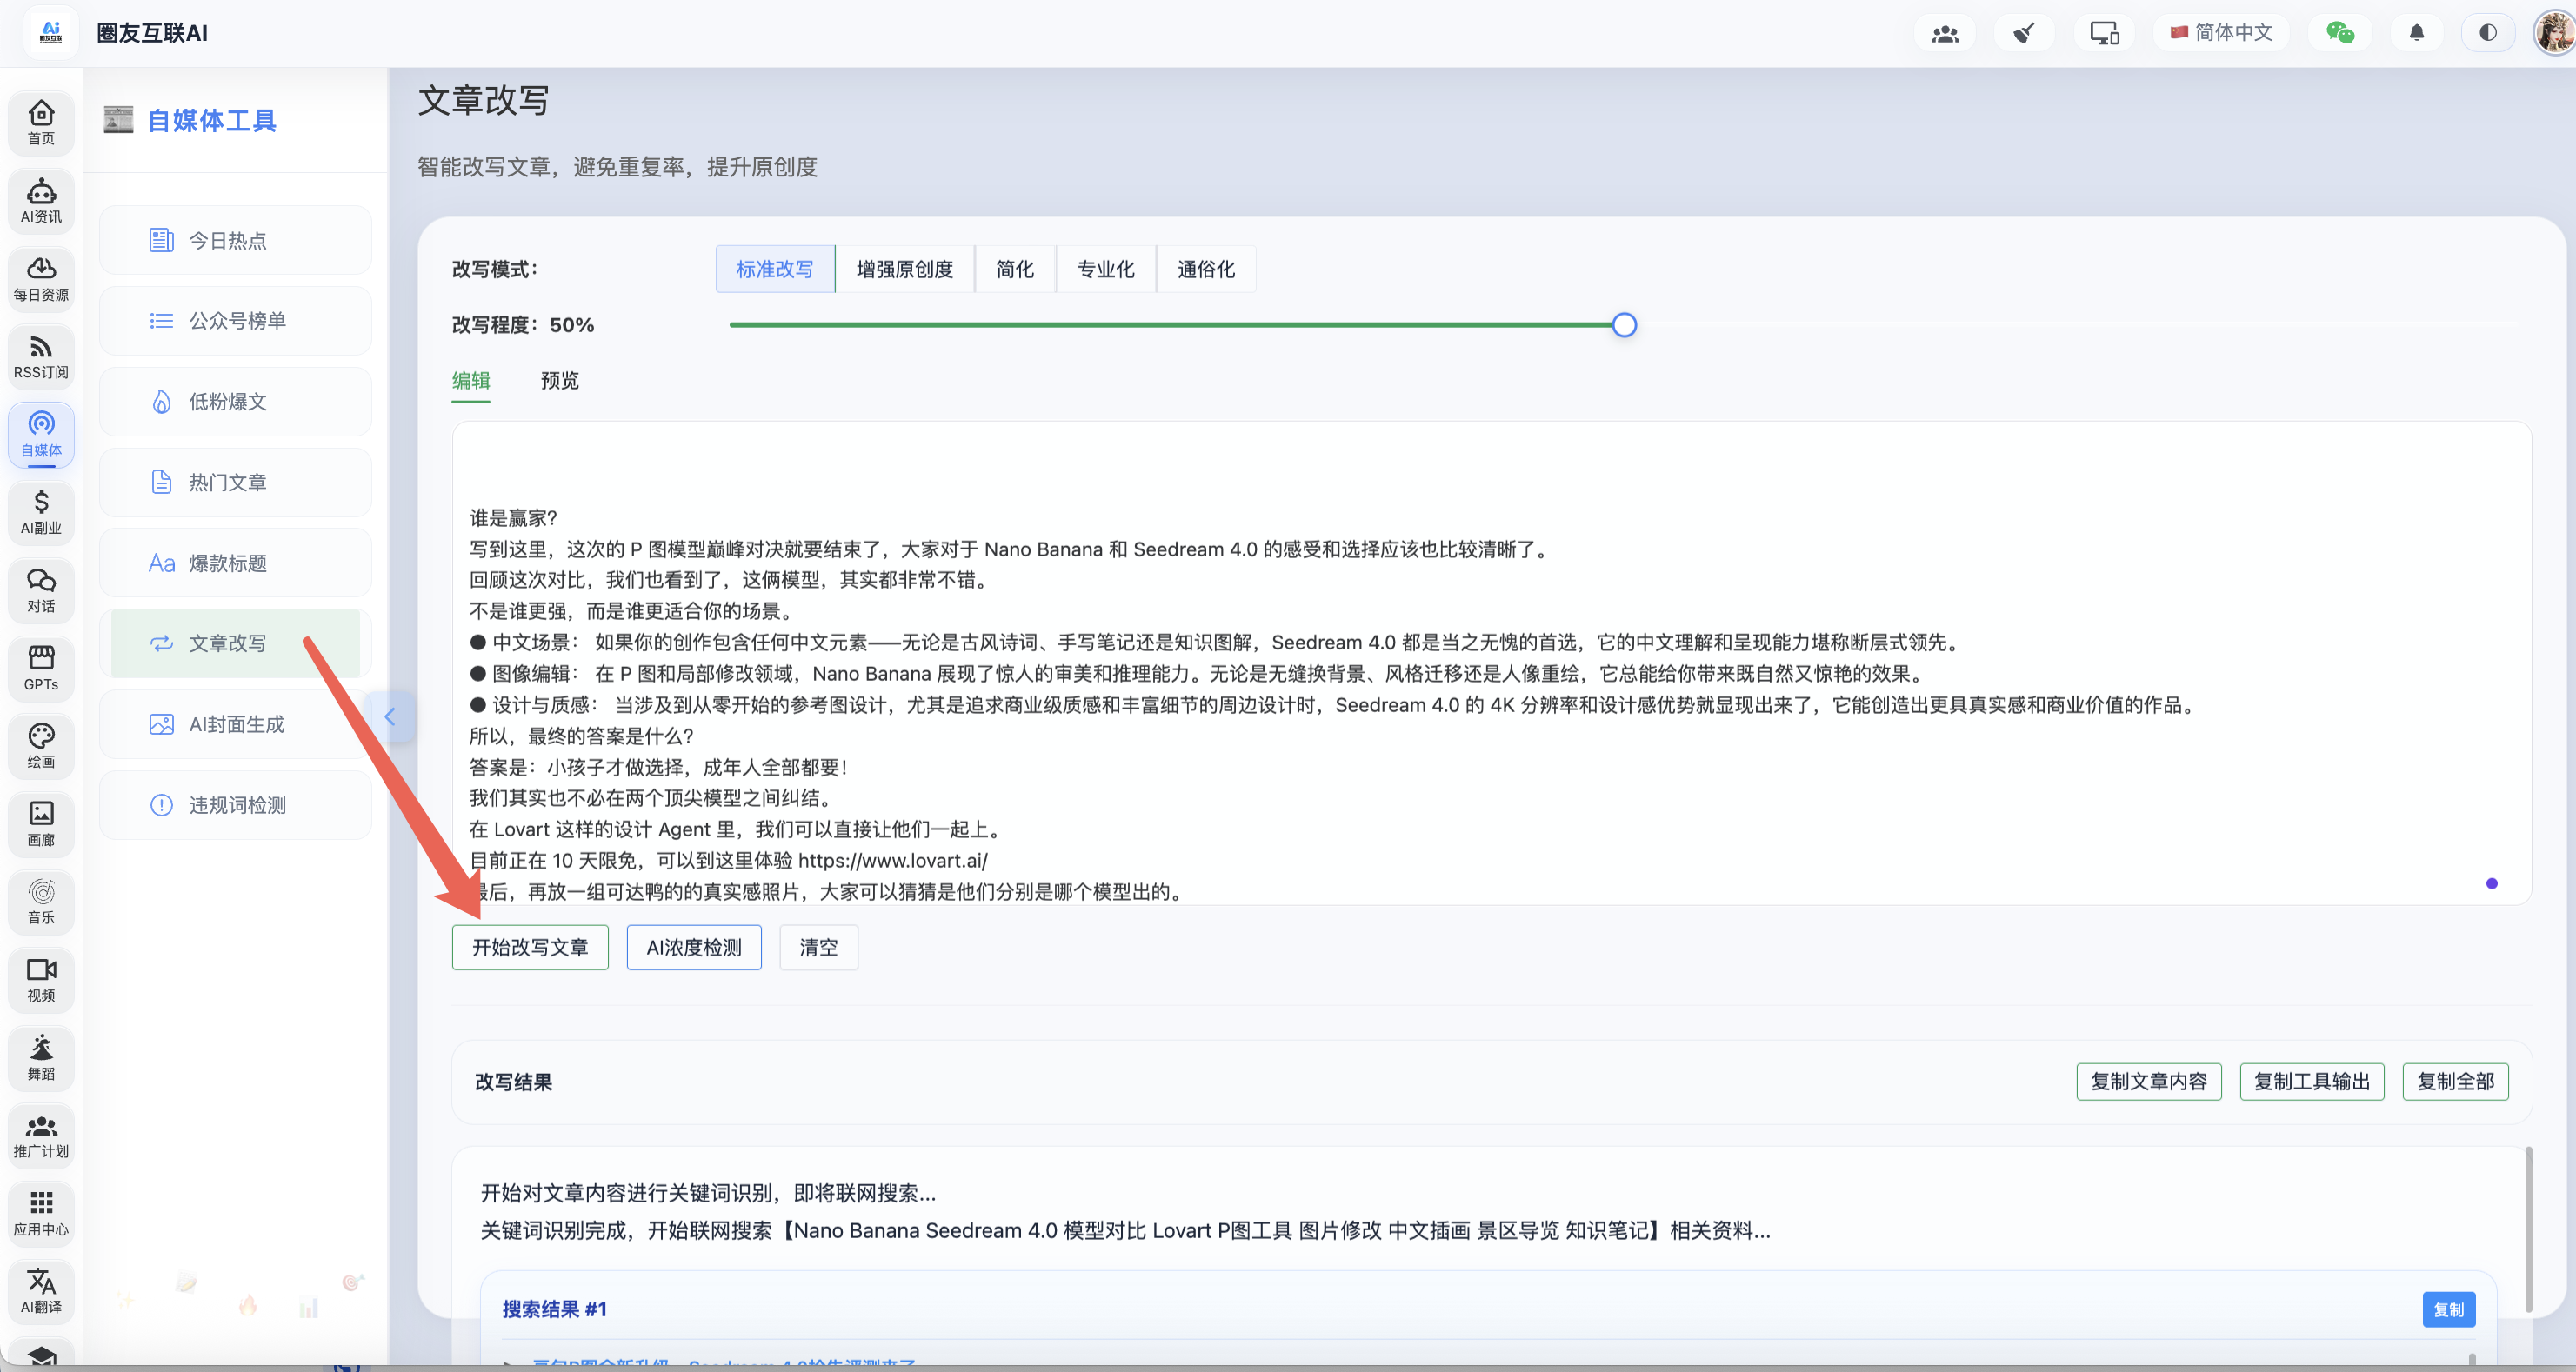Click the 改写程度 slider handle

pyautogui.click(x=1624, y=325)
